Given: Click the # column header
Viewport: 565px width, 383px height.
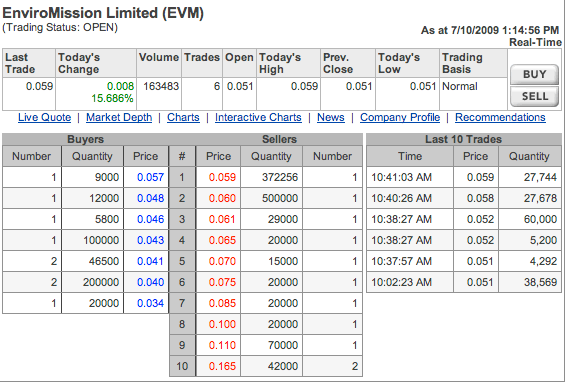Looking at the screenshot, I should click(182, 156).
